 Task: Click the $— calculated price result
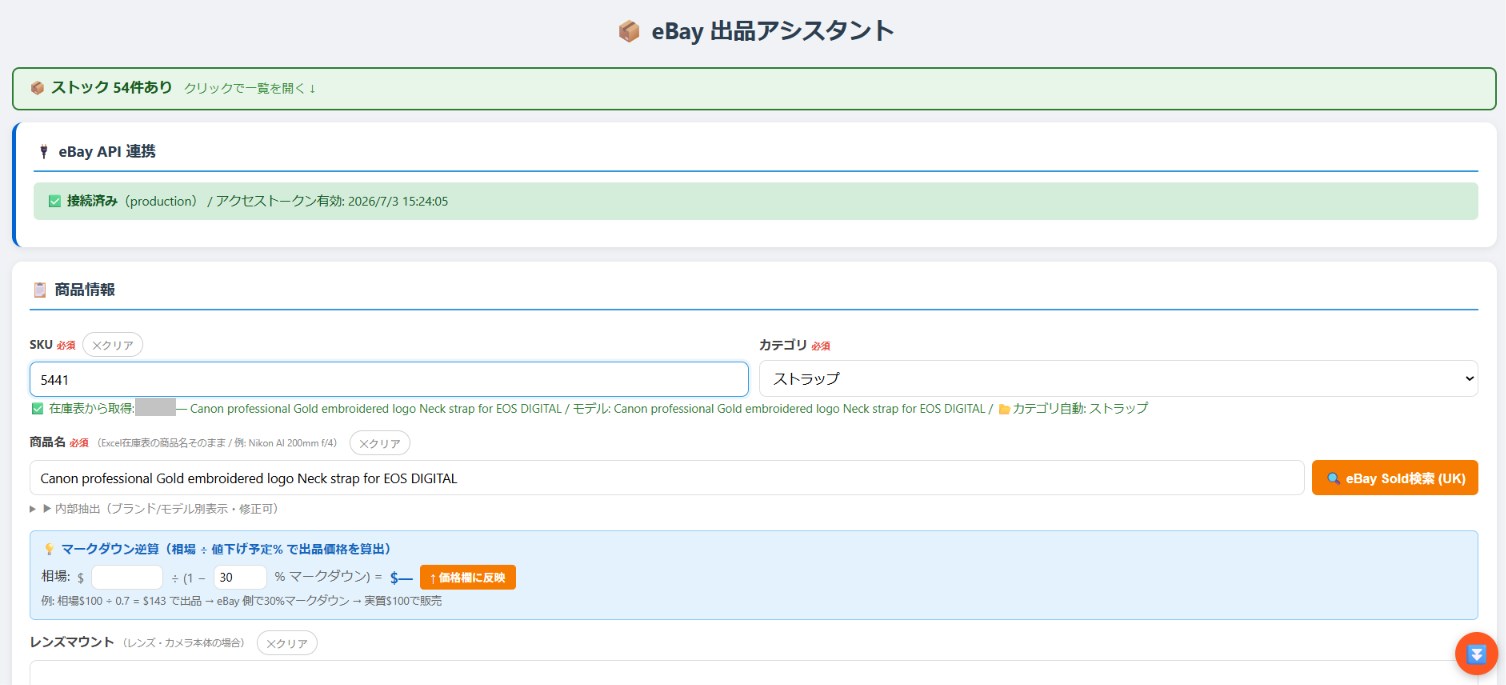point(401,577)
